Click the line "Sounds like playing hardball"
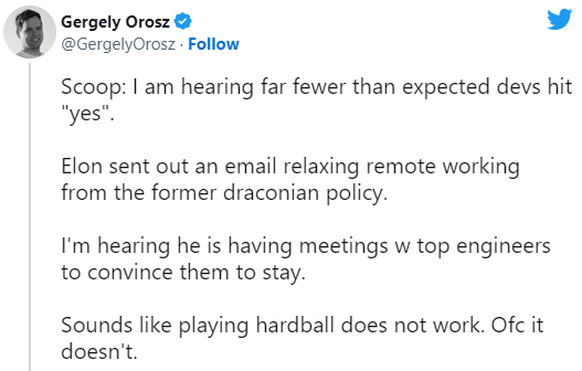Viewport: 582px width, 371px height. (303, 325)
